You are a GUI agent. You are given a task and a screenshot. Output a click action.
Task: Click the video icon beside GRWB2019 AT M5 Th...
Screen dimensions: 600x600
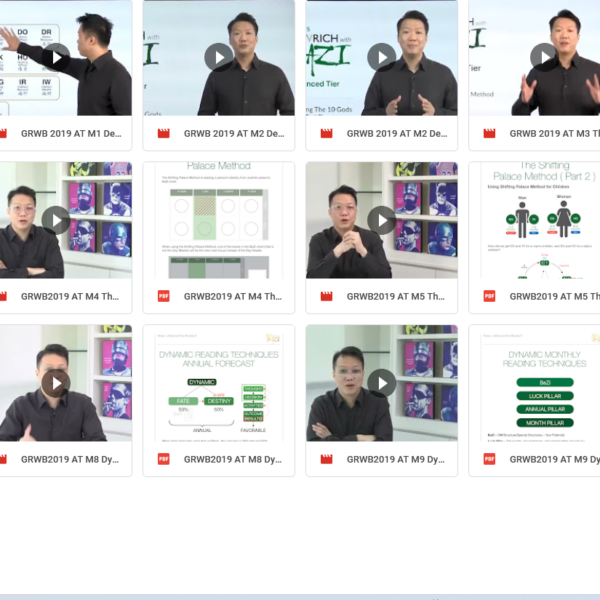(x=326, y=296)
